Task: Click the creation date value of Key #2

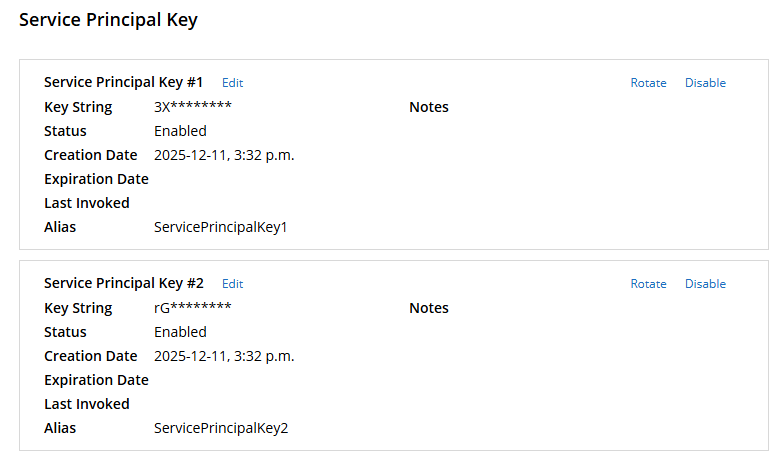Action: (224, 356)
